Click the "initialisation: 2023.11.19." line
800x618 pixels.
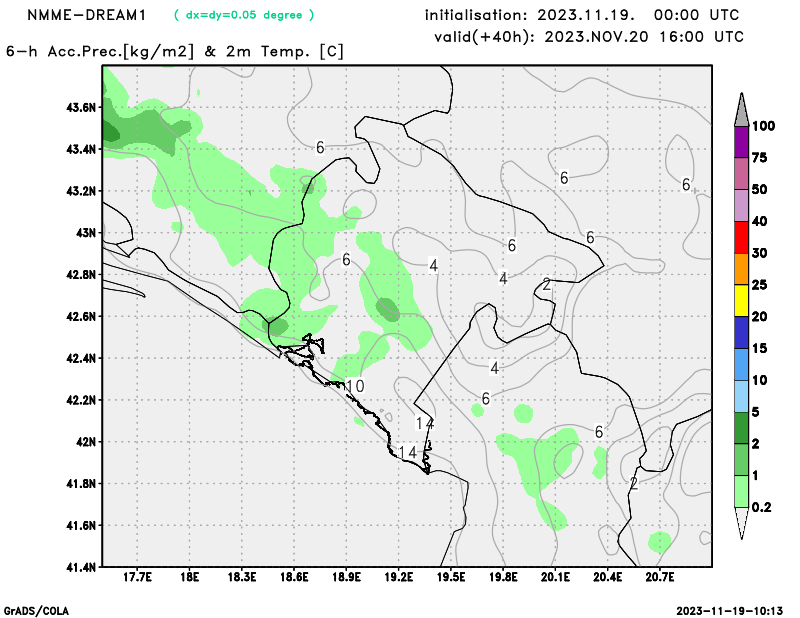click(x=530, y=15)
